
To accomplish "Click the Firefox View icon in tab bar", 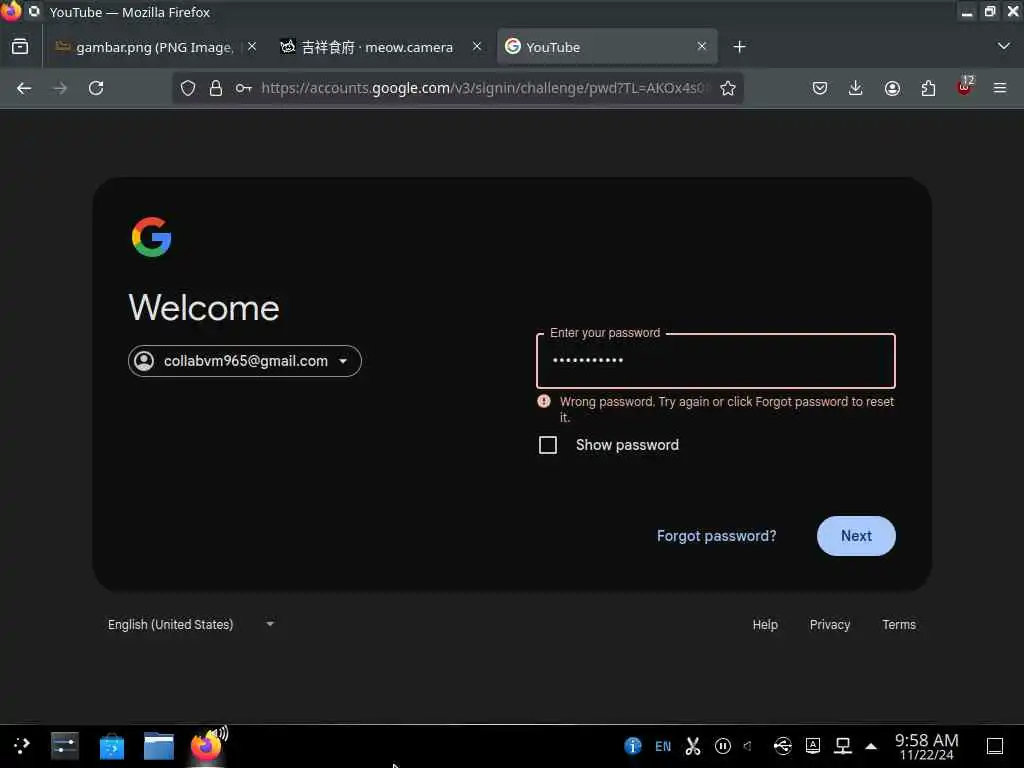I will click(20, 47).
